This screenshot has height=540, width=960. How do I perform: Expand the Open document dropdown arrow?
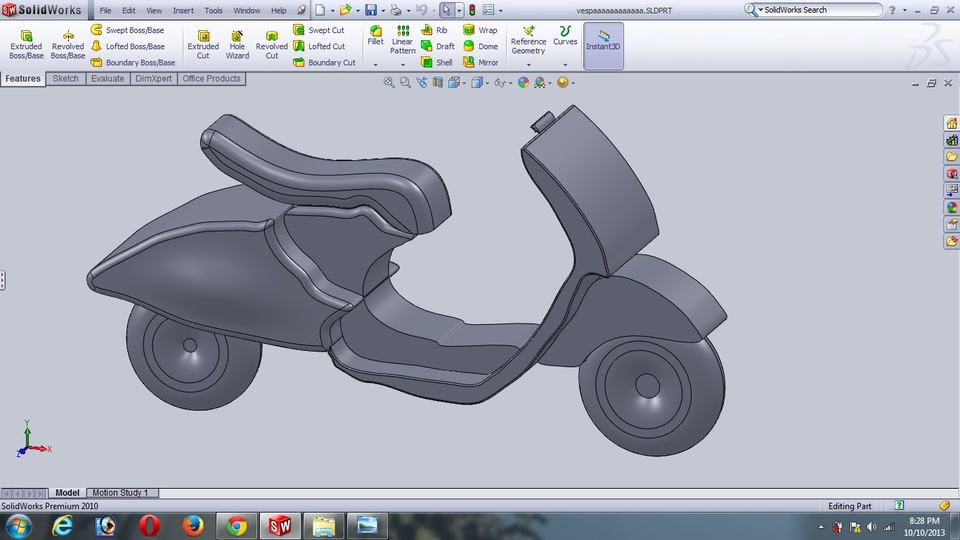click(x=358, y=10)
